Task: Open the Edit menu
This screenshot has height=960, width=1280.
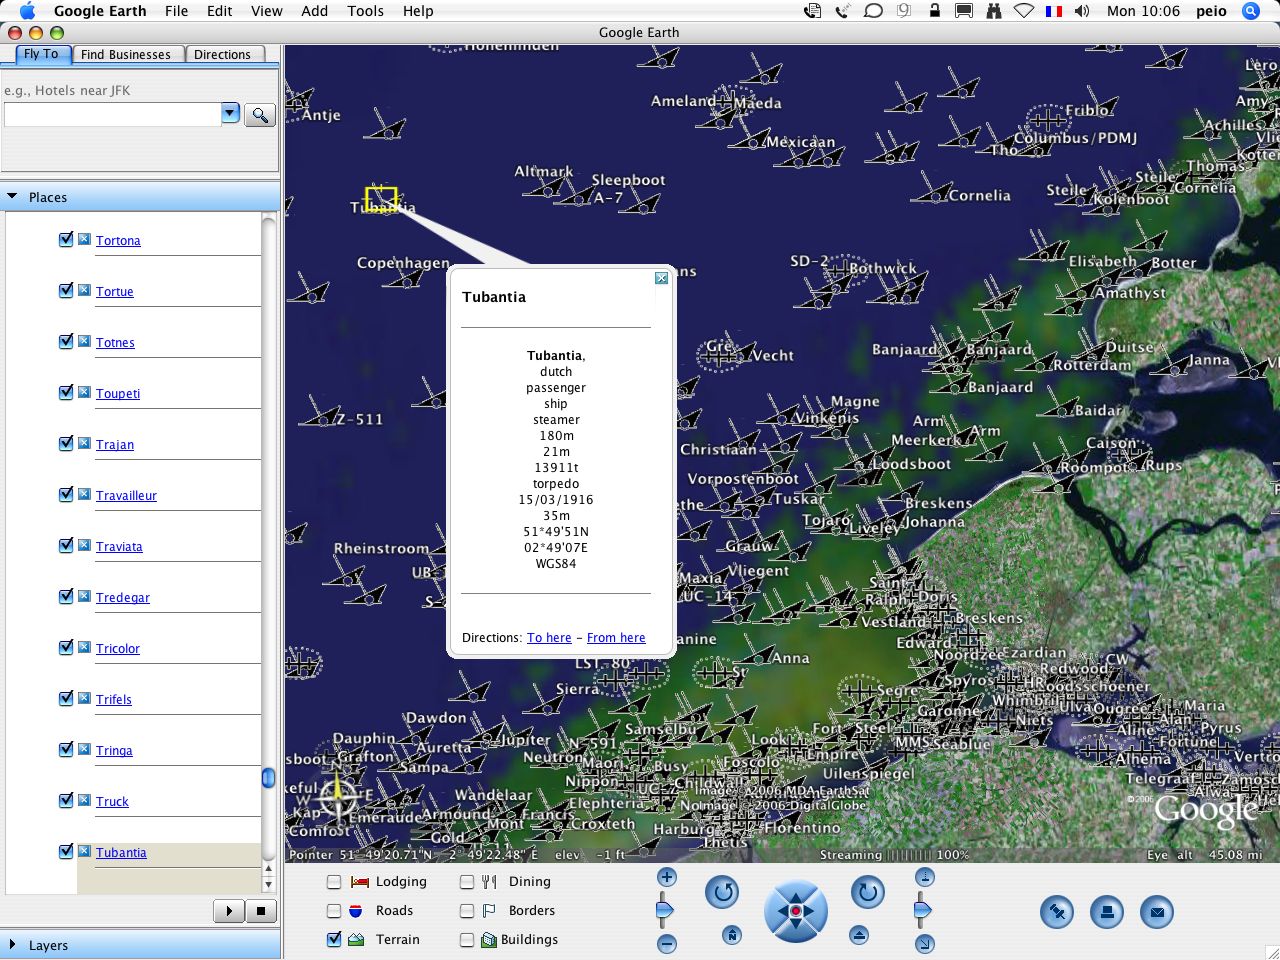Action: (219, 11)
